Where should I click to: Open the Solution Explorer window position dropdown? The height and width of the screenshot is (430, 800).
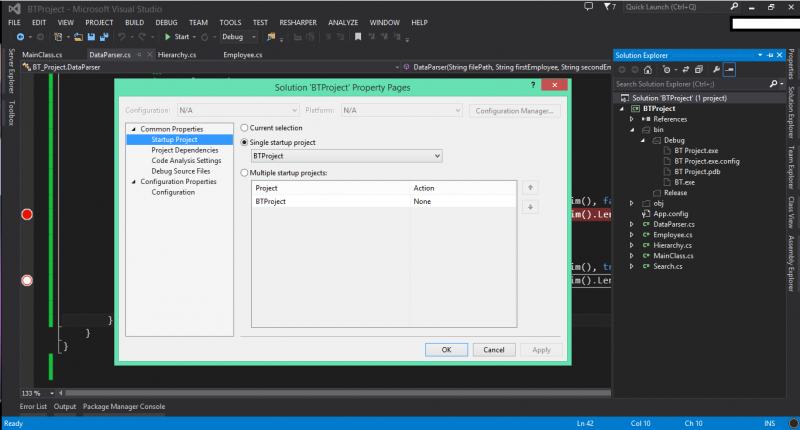click(760, 55)
